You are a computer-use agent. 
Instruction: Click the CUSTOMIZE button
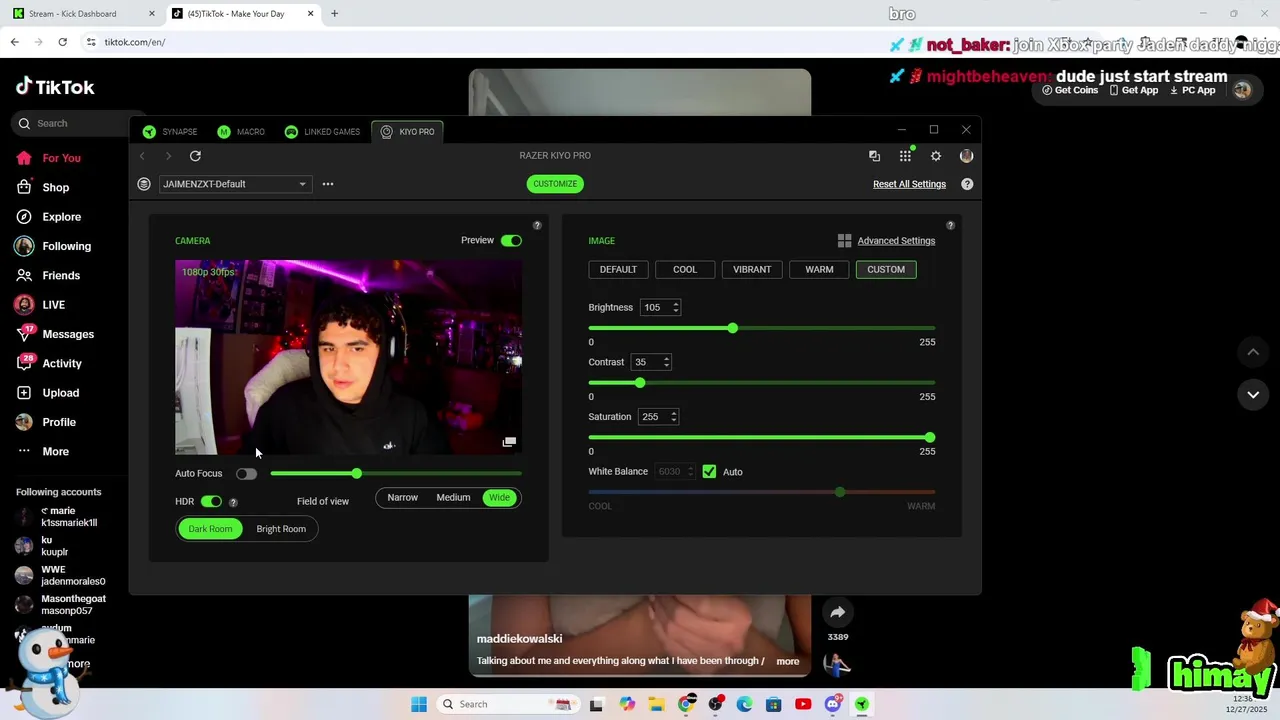click(555, 184)
